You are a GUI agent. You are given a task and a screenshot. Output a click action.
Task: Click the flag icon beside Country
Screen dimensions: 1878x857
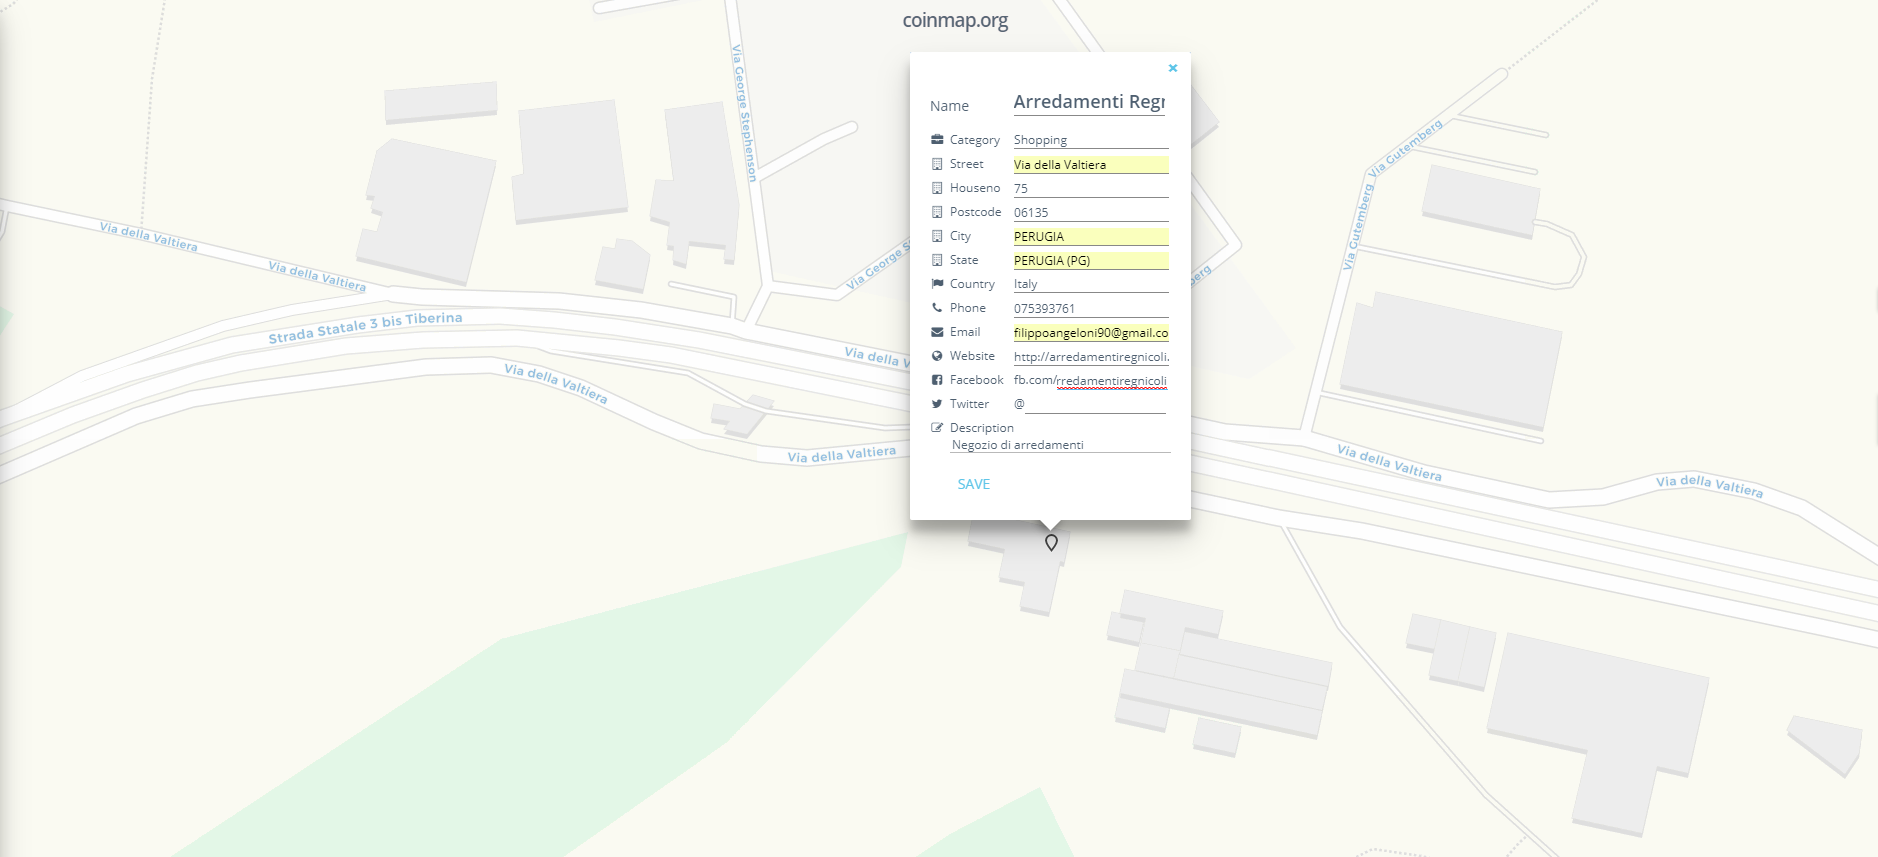pyautogui.click(x=937, y=284)
